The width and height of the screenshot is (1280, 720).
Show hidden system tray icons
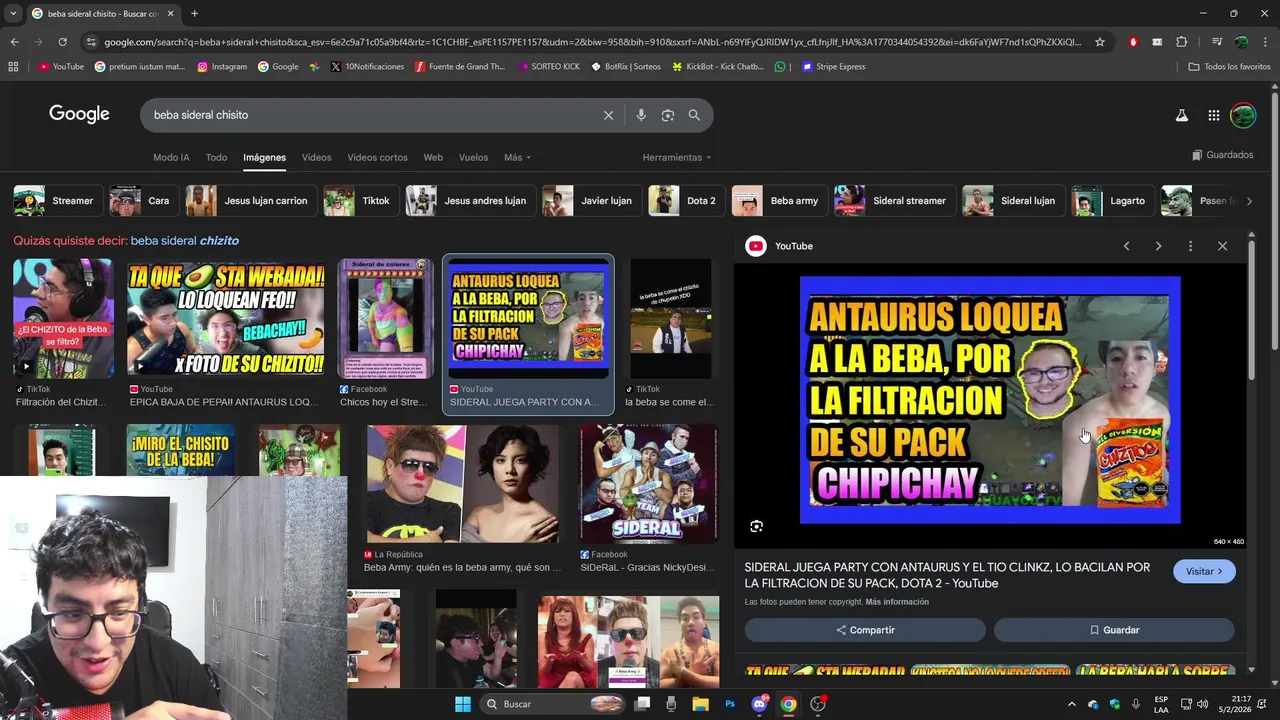tap(1071, 704)
